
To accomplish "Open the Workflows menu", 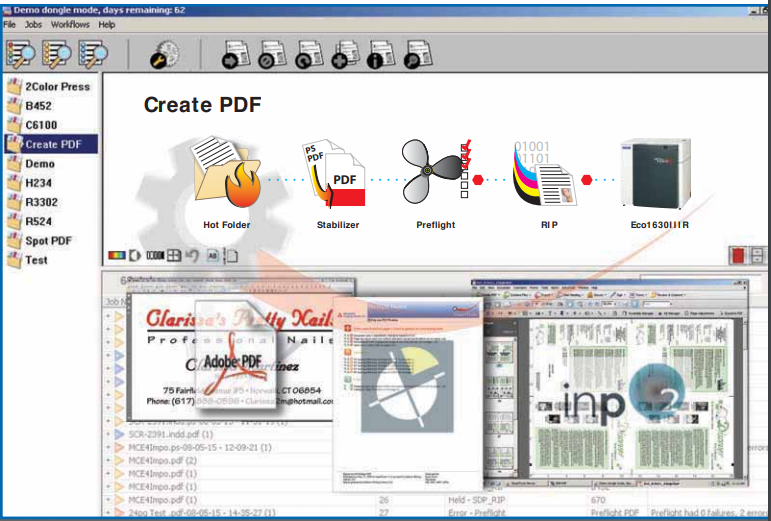I will point(70,25).
